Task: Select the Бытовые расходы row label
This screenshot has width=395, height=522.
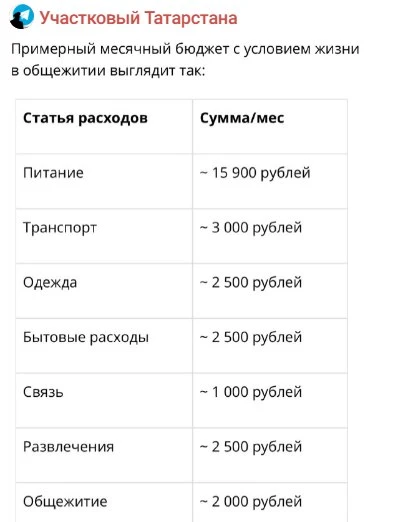Action: [x=86, y=337]
